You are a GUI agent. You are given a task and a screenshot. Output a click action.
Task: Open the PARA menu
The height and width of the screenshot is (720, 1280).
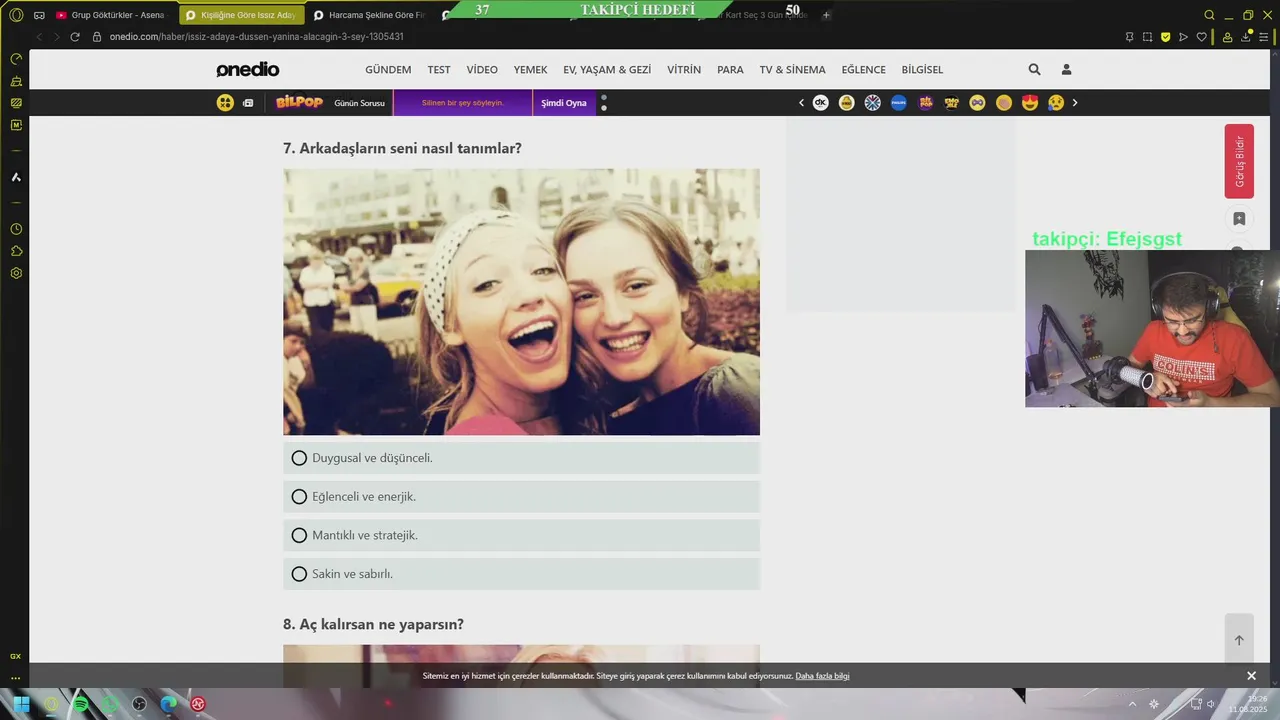[730, 70]
